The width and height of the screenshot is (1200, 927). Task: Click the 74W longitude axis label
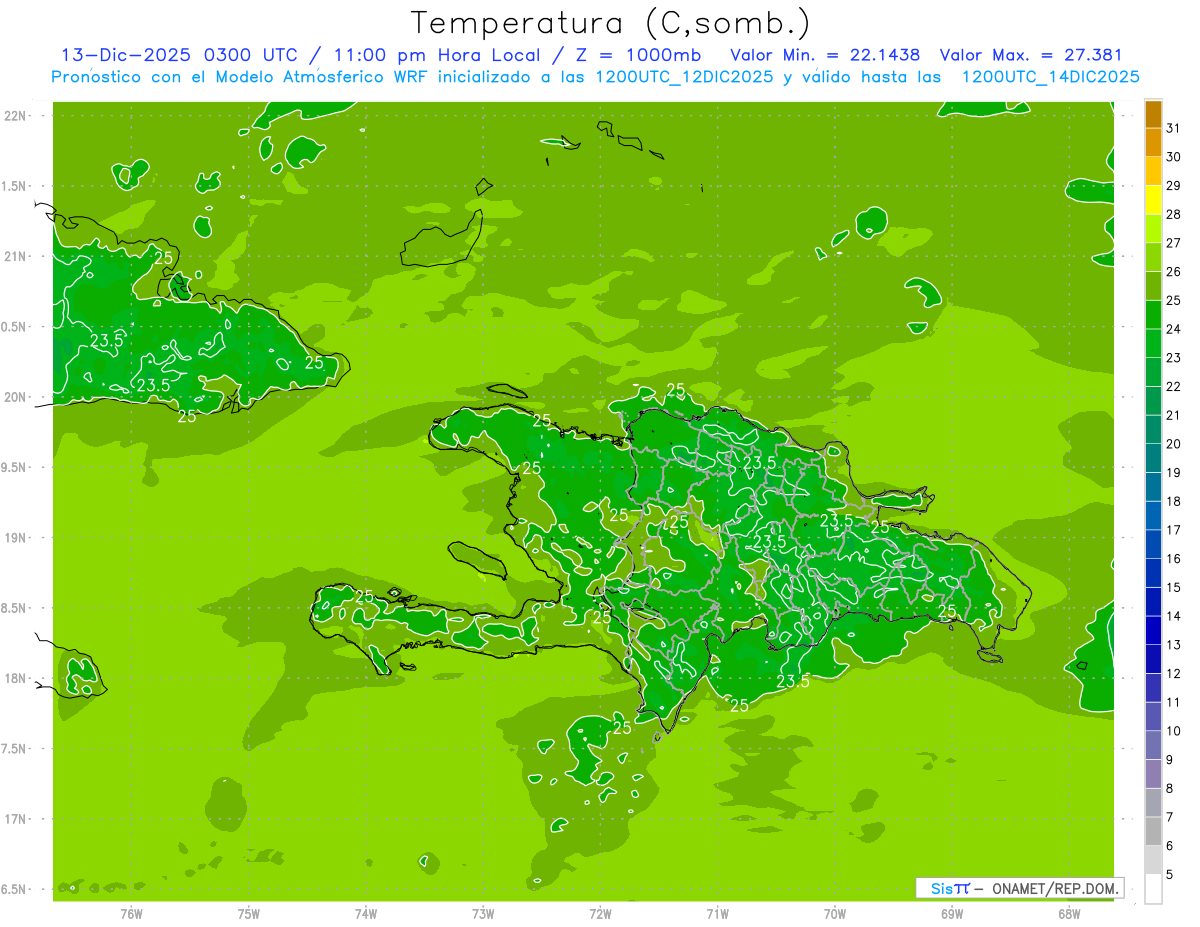click(x=365, y=913)
